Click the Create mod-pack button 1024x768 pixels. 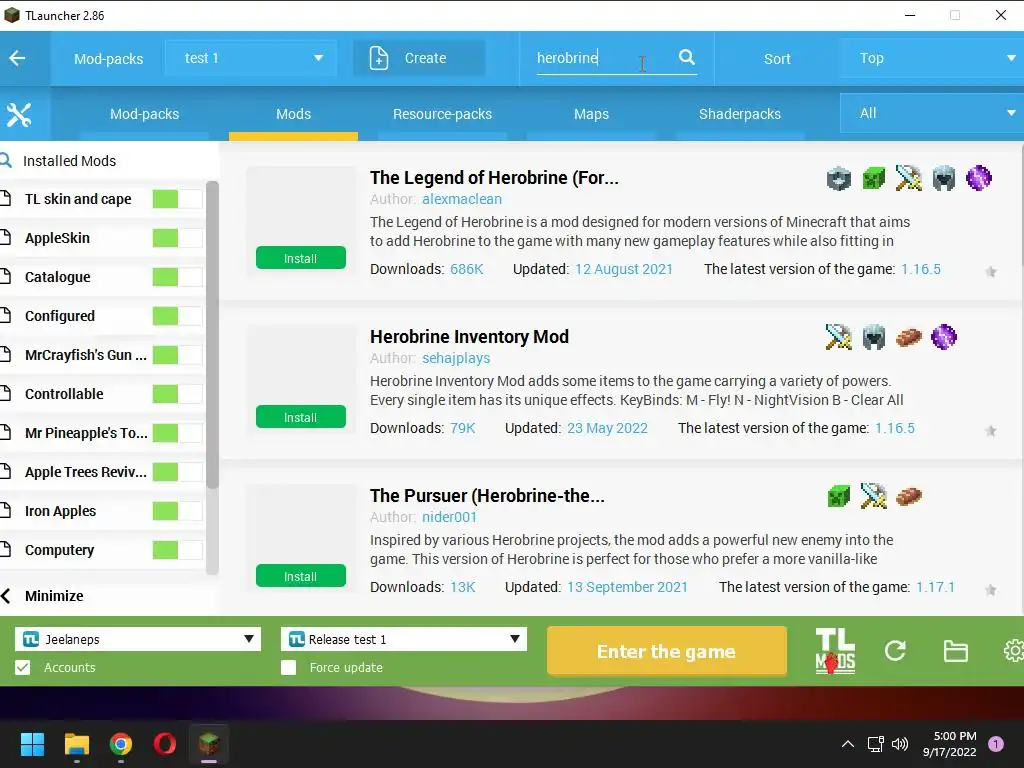pyautogui.click(x=419, y=58)
